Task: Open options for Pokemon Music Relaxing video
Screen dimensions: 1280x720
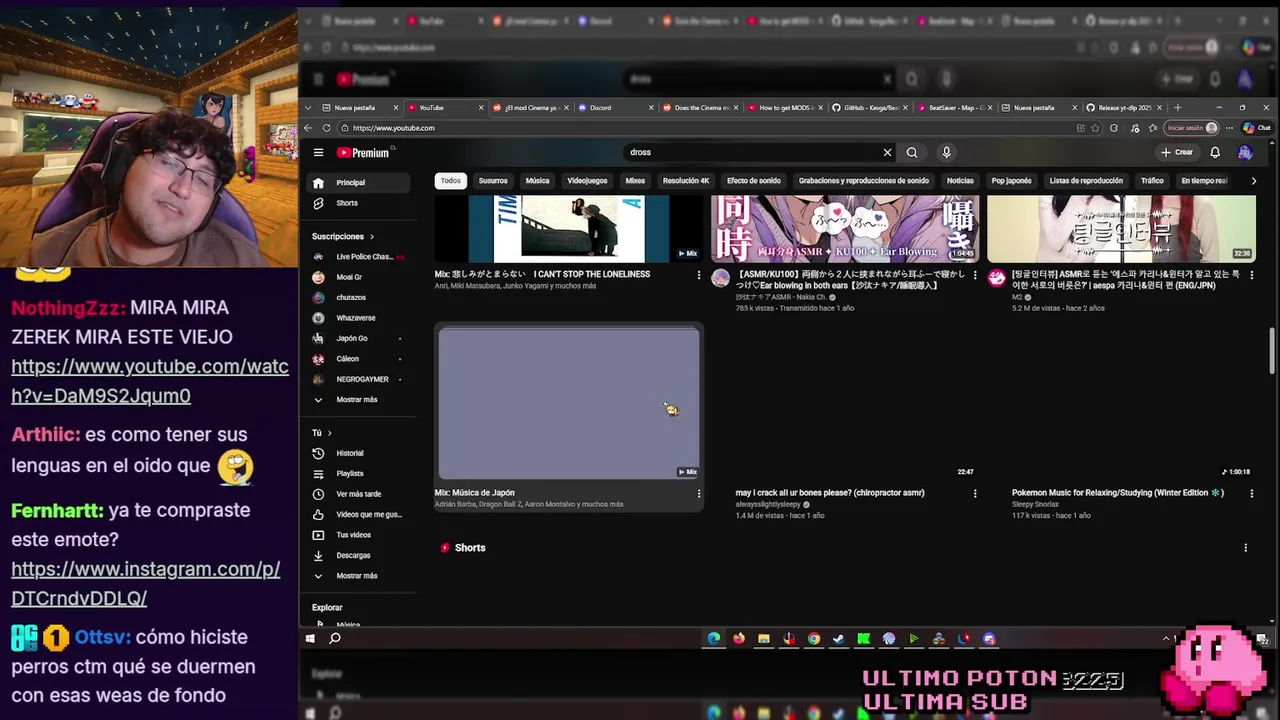Action: pos(1251,493)
